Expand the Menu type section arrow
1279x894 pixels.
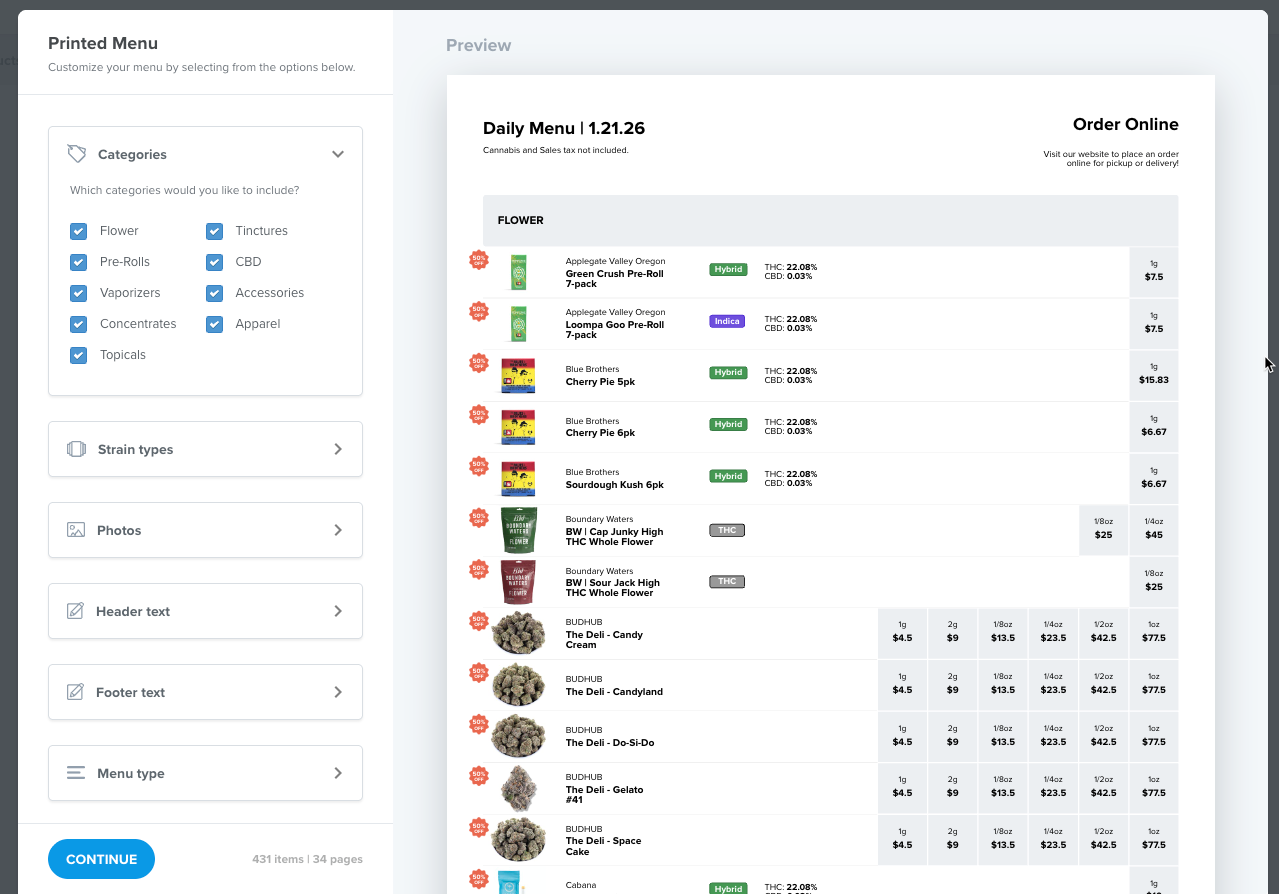(x=338, y=773)
